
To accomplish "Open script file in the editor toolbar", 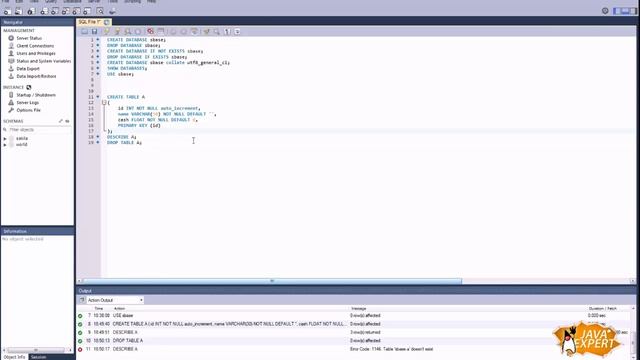I will point(84,31).
